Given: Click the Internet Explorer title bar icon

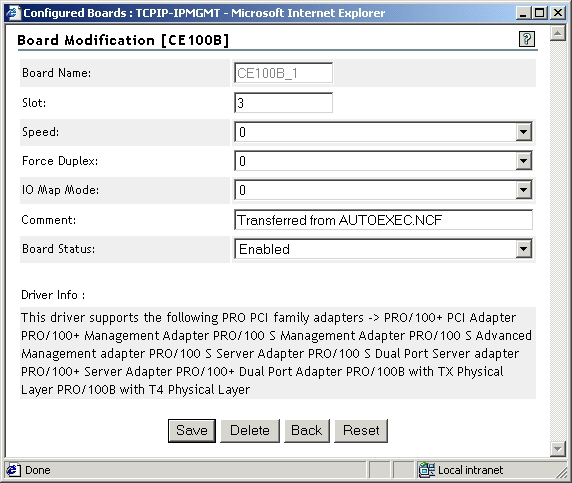Looking at the screenshot, I should pos(13,13).
